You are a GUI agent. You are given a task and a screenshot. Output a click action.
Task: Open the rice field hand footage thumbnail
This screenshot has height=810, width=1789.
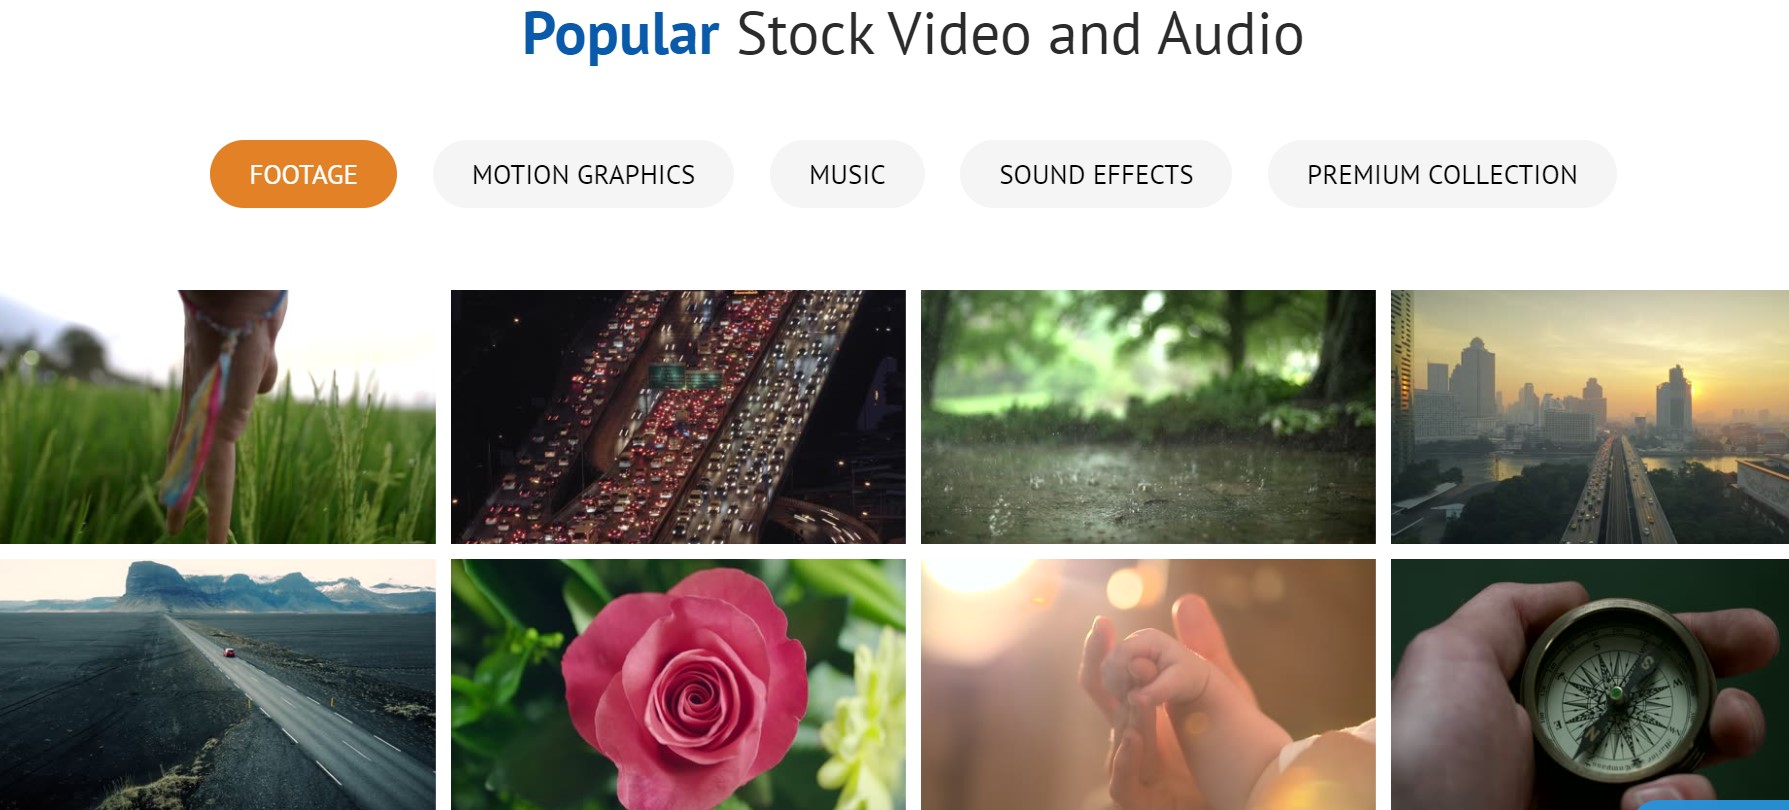[218, 417]
